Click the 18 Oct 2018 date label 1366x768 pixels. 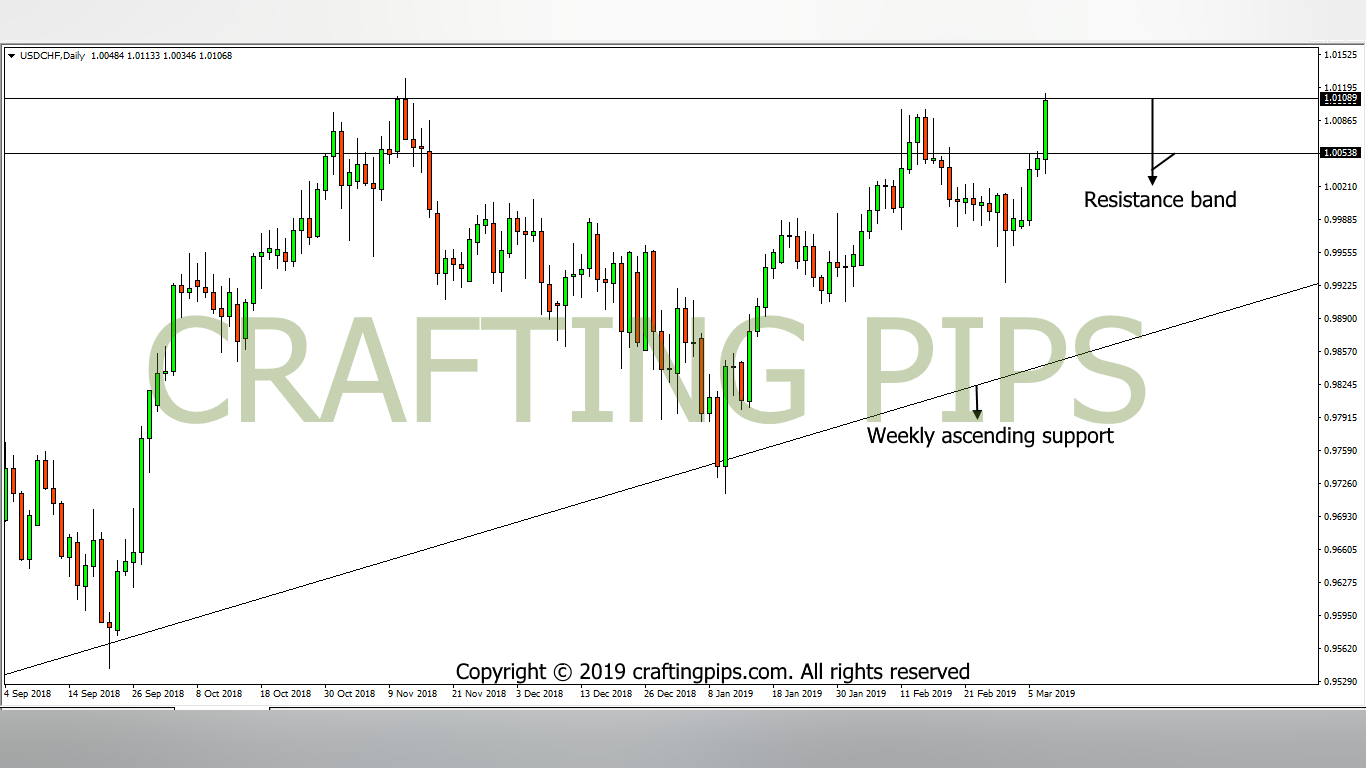click(x=286, y=693)
